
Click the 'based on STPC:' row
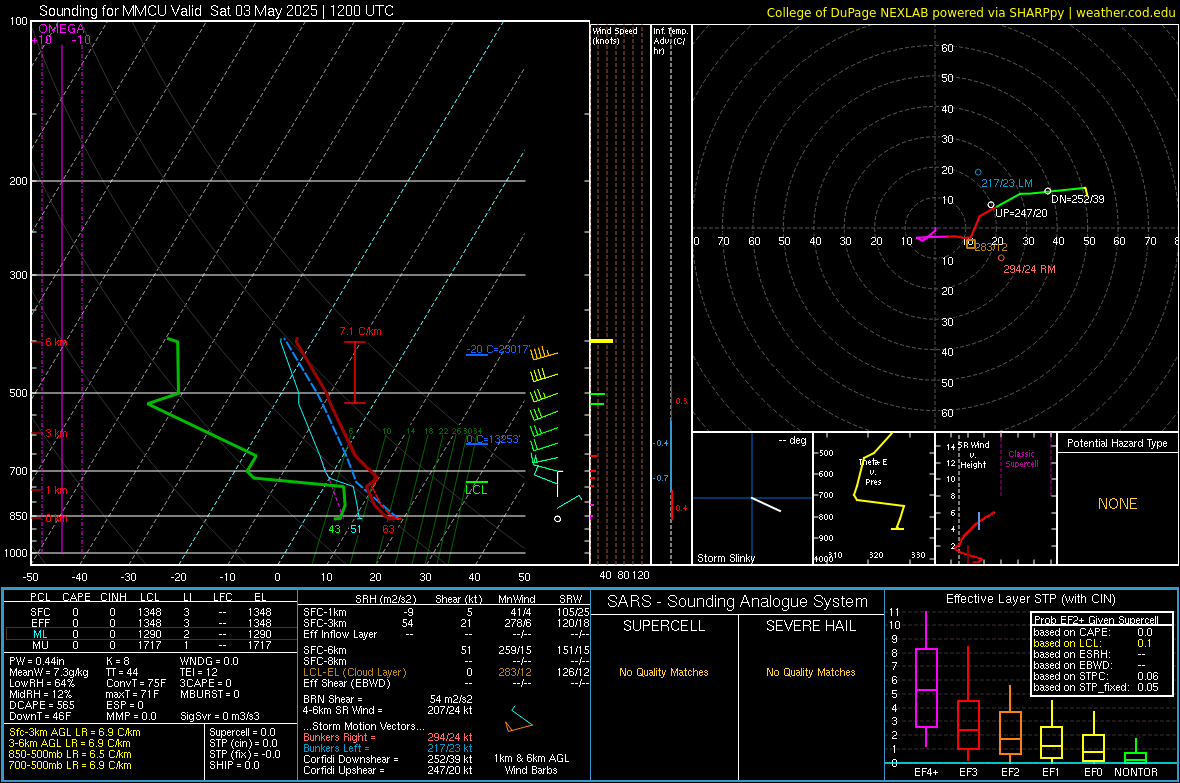click(x=1096, y=676)
